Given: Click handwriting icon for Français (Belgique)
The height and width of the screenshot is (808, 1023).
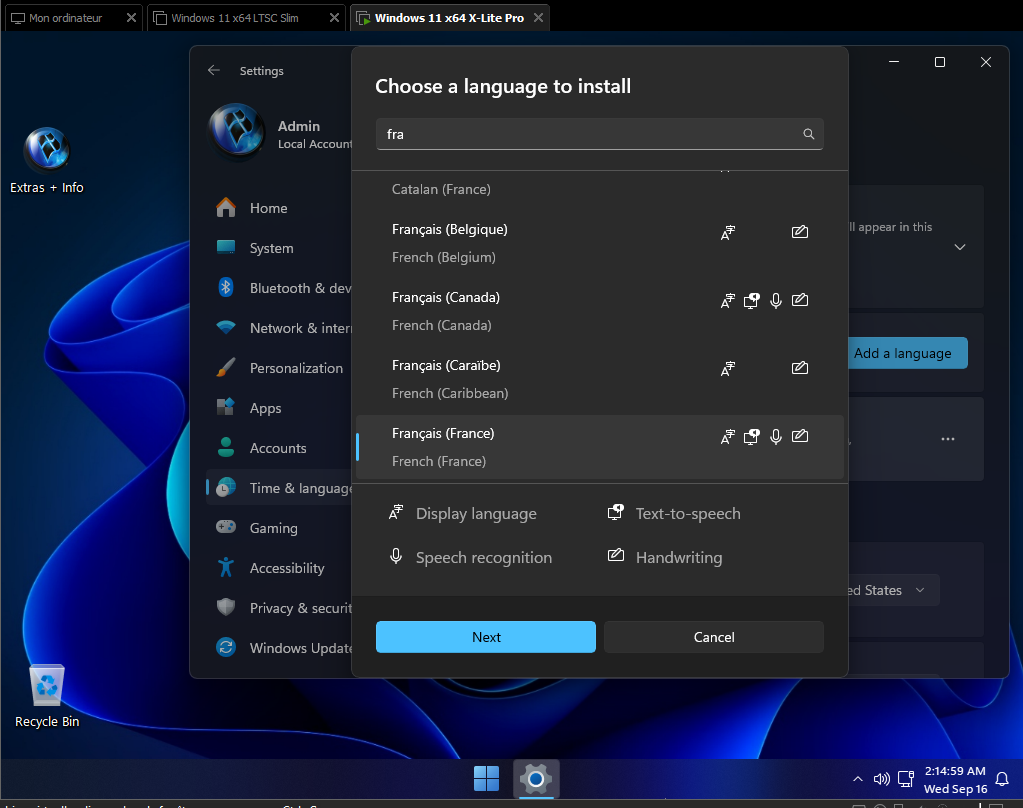Looking at the screenshot, I should tap(800, 232).
